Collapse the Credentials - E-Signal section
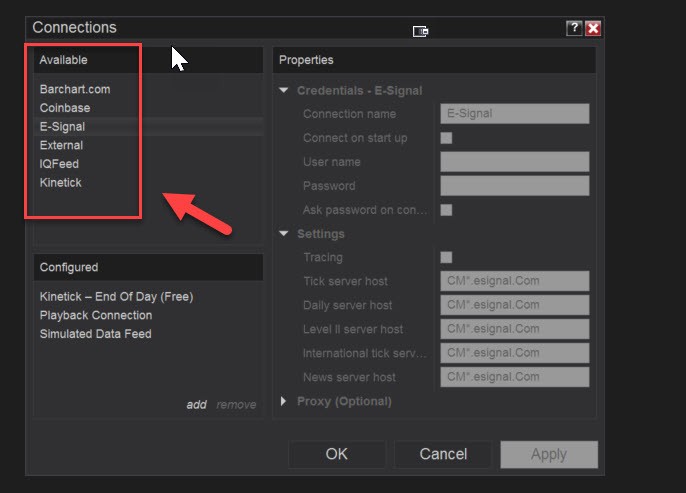 point(284,91)
